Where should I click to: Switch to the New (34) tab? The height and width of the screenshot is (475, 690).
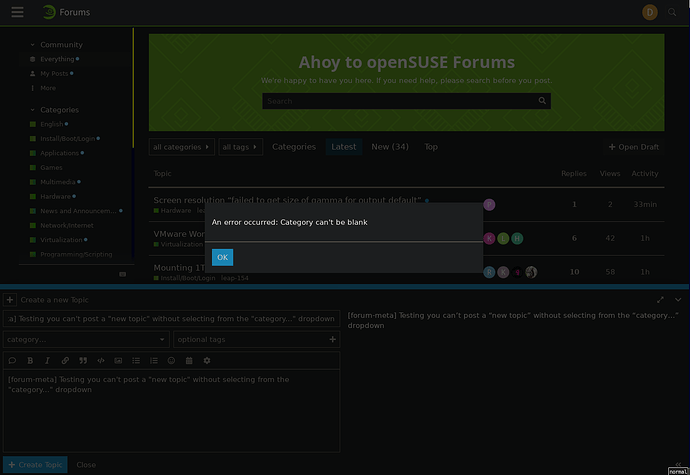tap(390, 147)
